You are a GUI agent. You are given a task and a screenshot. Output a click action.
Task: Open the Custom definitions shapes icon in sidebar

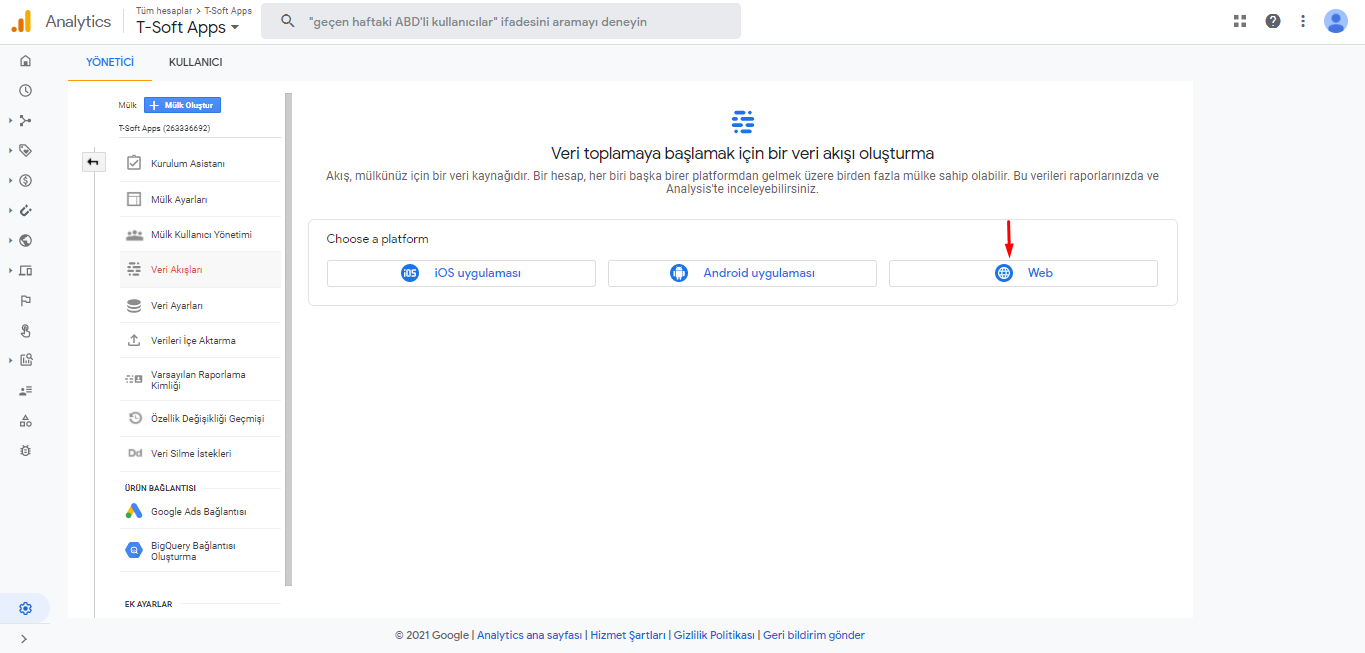[25, 420]
